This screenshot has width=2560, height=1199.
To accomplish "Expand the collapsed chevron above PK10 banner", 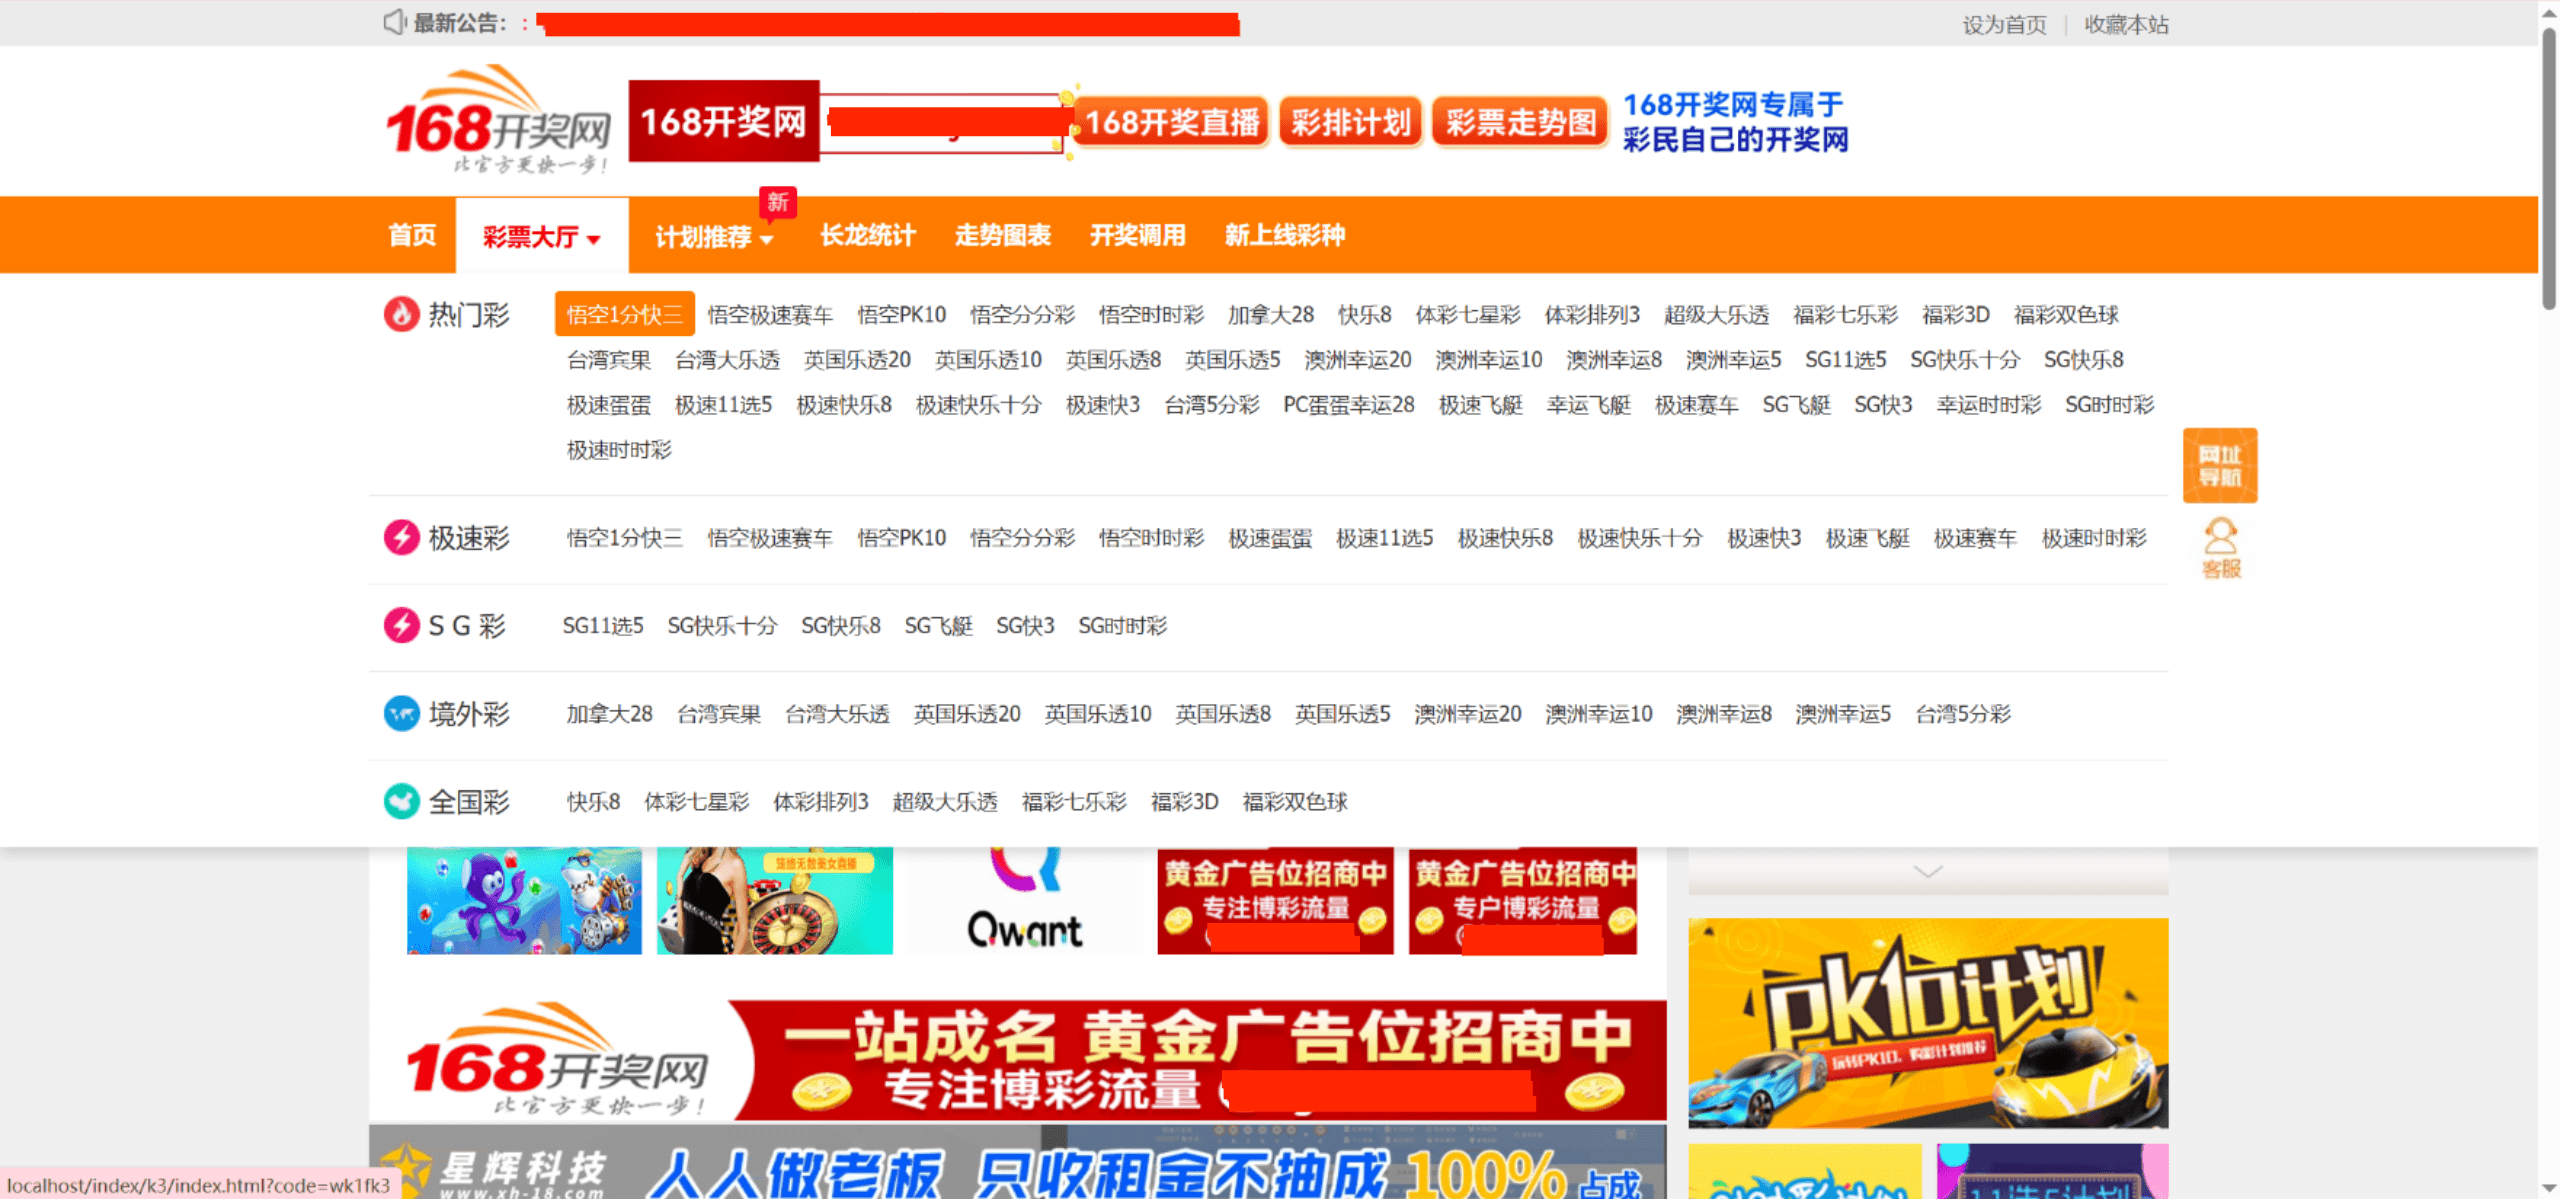I will tap(1927, 871).
